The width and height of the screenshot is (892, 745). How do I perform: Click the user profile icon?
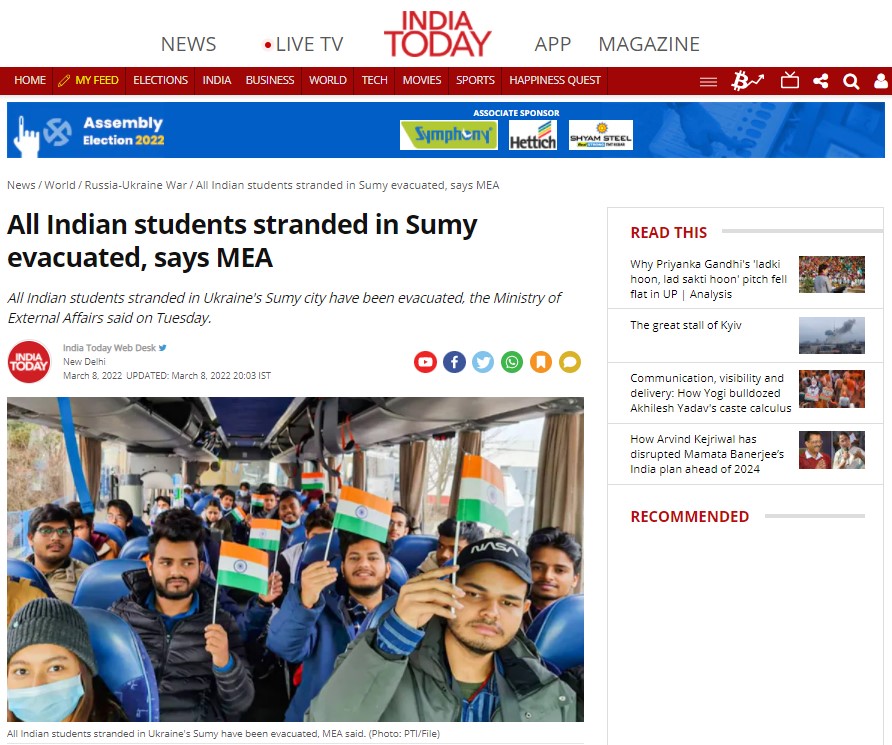click(881, 81)
